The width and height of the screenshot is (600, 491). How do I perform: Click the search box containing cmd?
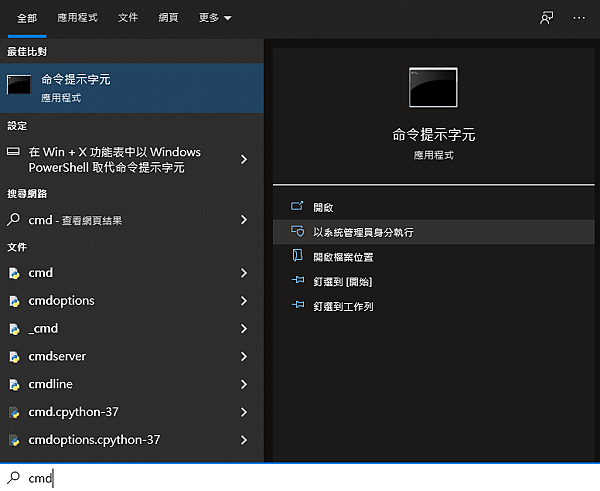(x=300, y=478)
